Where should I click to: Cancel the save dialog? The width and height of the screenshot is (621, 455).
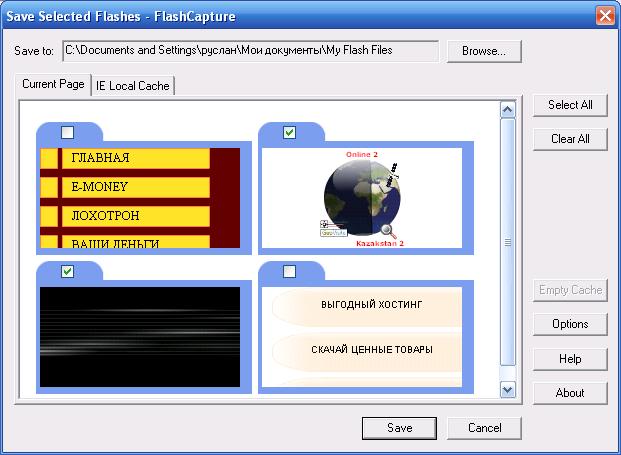pos(484,428)
